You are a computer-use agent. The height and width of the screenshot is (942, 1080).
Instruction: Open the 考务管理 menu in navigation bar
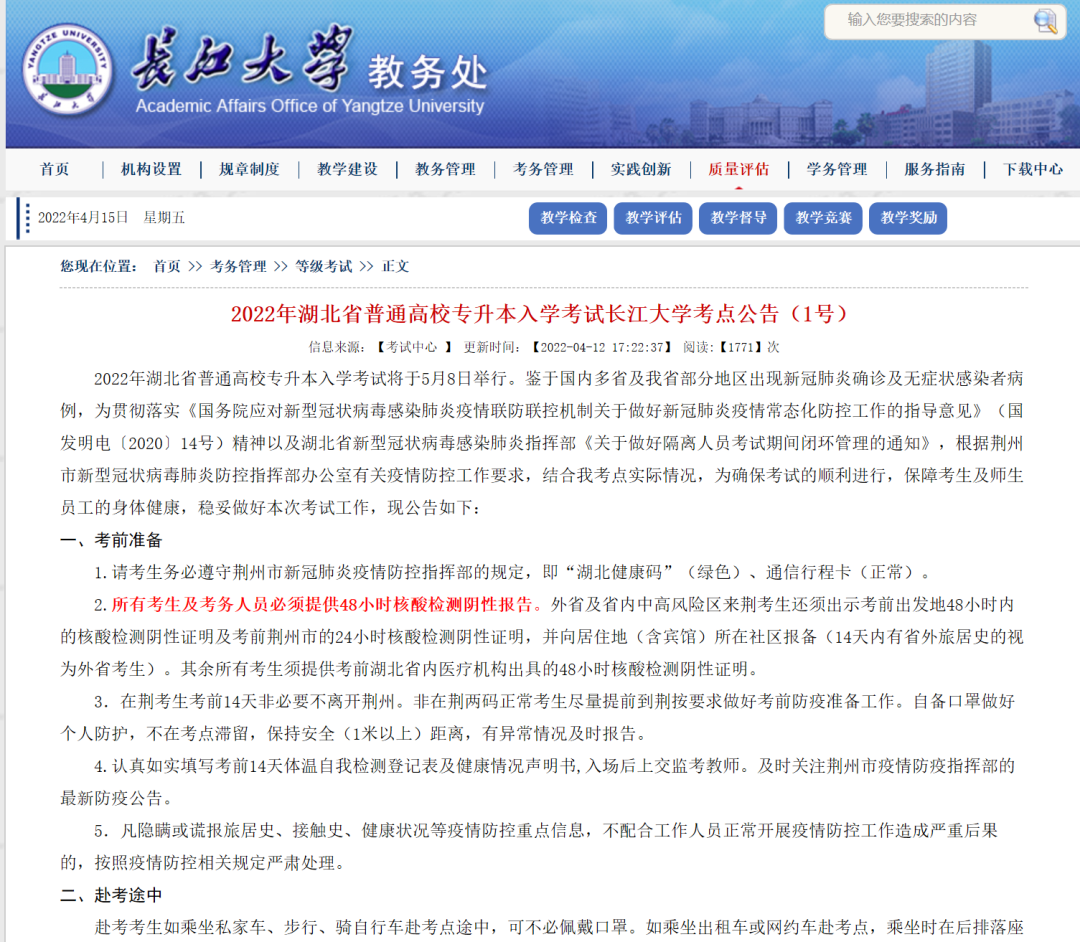click(x=543, y=169)
